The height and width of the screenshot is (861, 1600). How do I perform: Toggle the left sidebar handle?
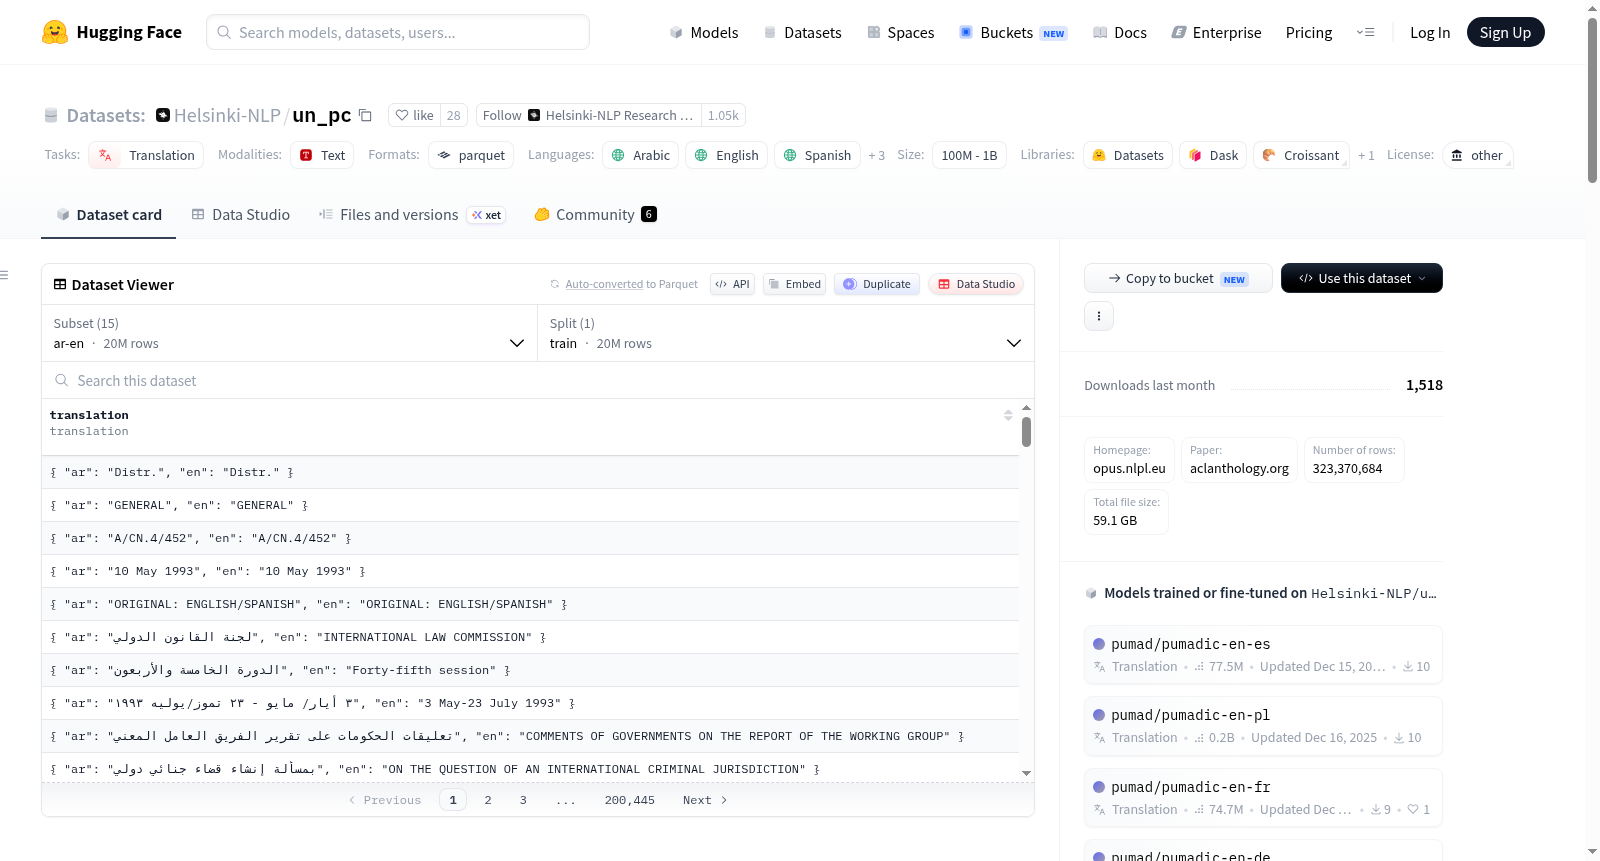click(4, 275)
